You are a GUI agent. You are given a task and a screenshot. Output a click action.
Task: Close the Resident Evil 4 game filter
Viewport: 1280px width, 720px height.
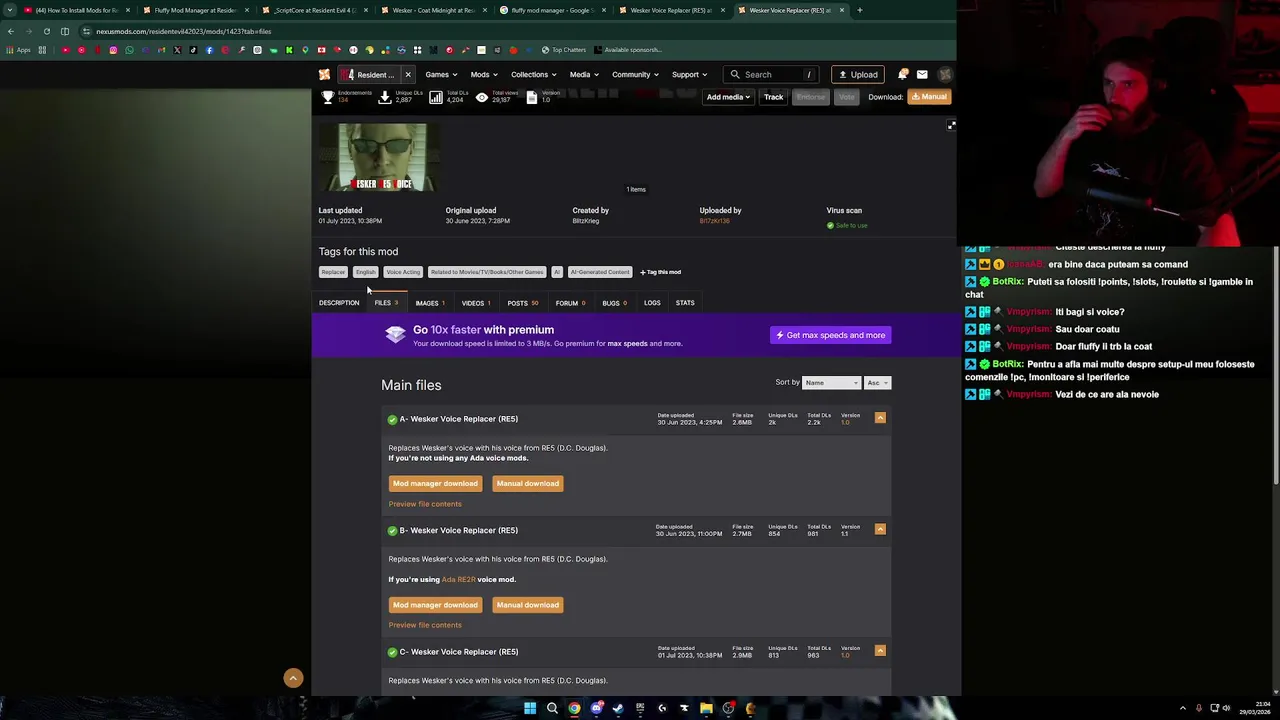408,74
